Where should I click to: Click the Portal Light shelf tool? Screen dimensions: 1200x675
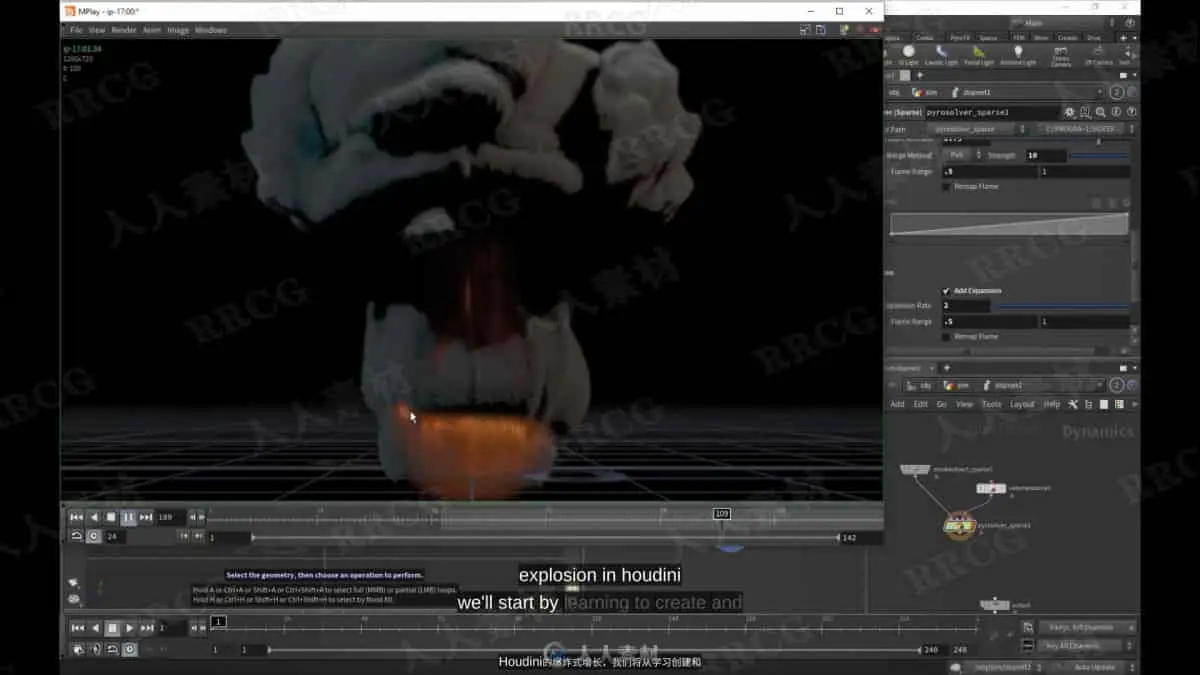(979, 55)
